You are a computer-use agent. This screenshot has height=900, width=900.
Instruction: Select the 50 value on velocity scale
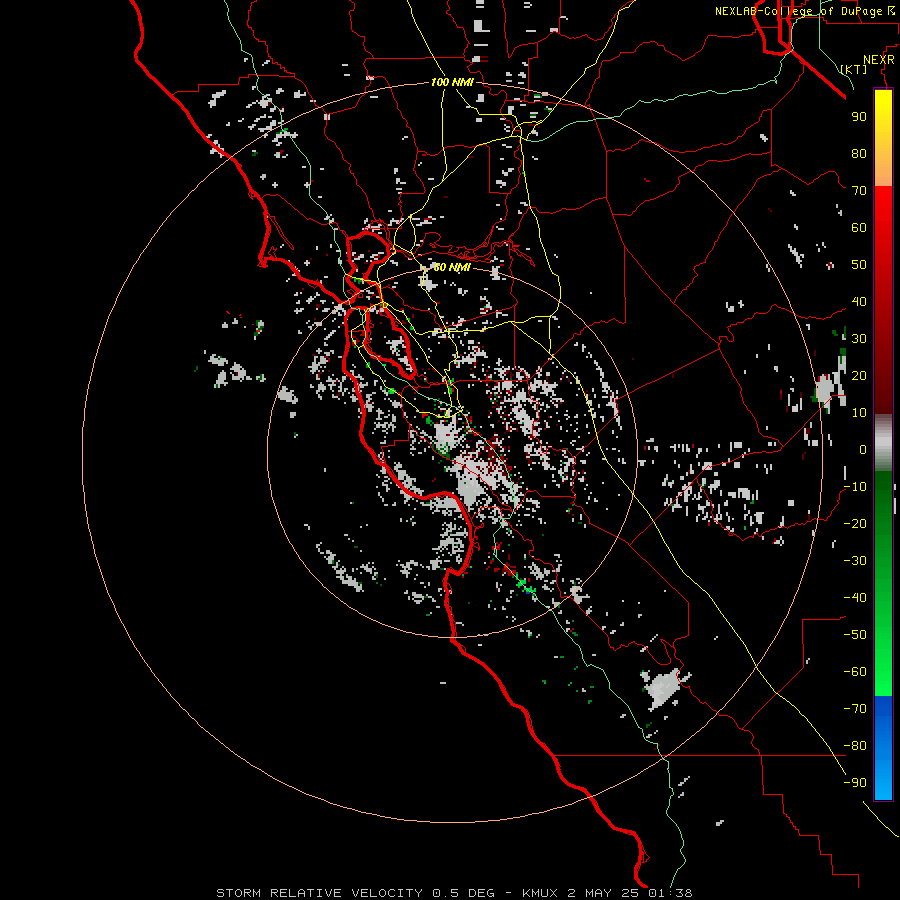[x=859, y=265]
